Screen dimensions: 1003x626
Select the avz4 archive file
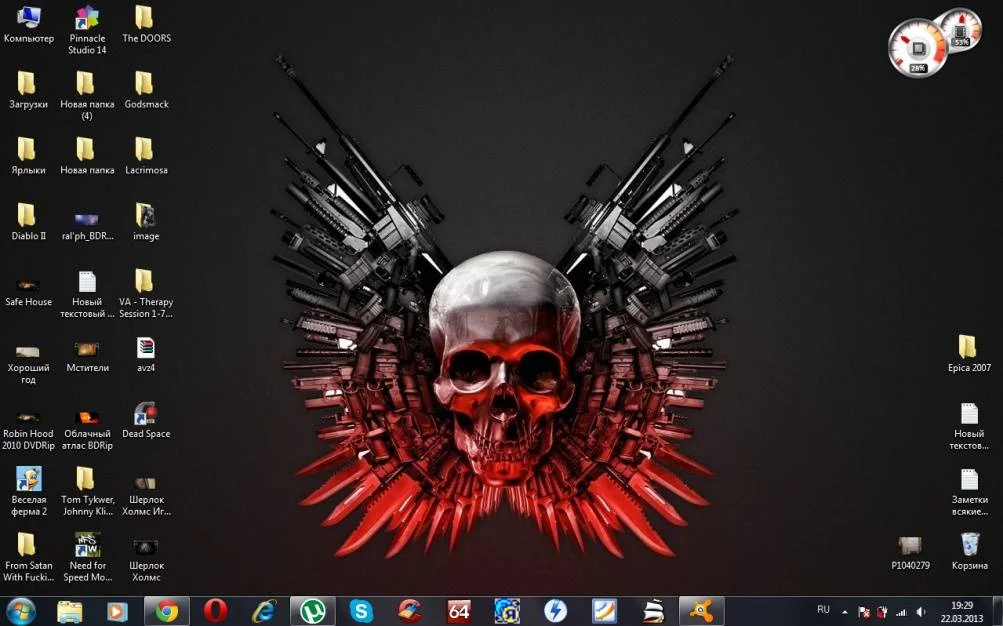pyautogui.click(x=146, y=355)
